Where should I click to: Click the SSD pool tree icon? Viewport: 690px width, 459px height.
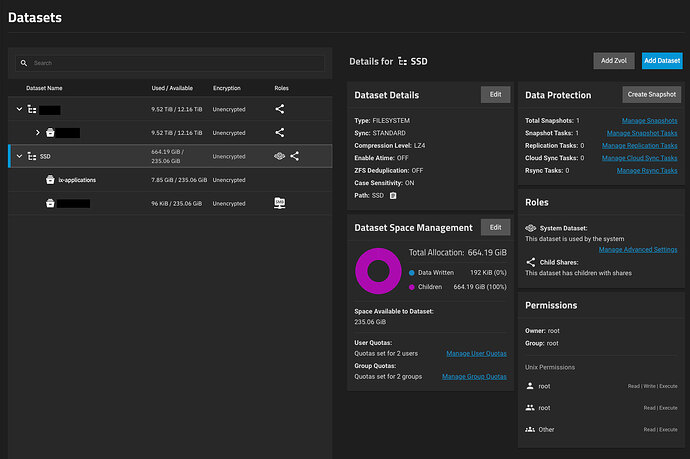click(32, 156)
